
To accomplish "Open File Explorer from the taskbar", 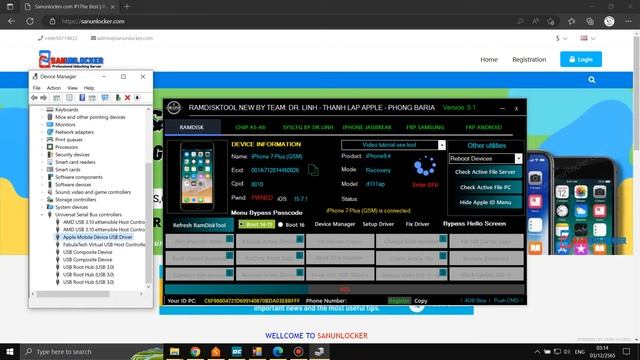I will pyautogui.click(x=175, y=351).
